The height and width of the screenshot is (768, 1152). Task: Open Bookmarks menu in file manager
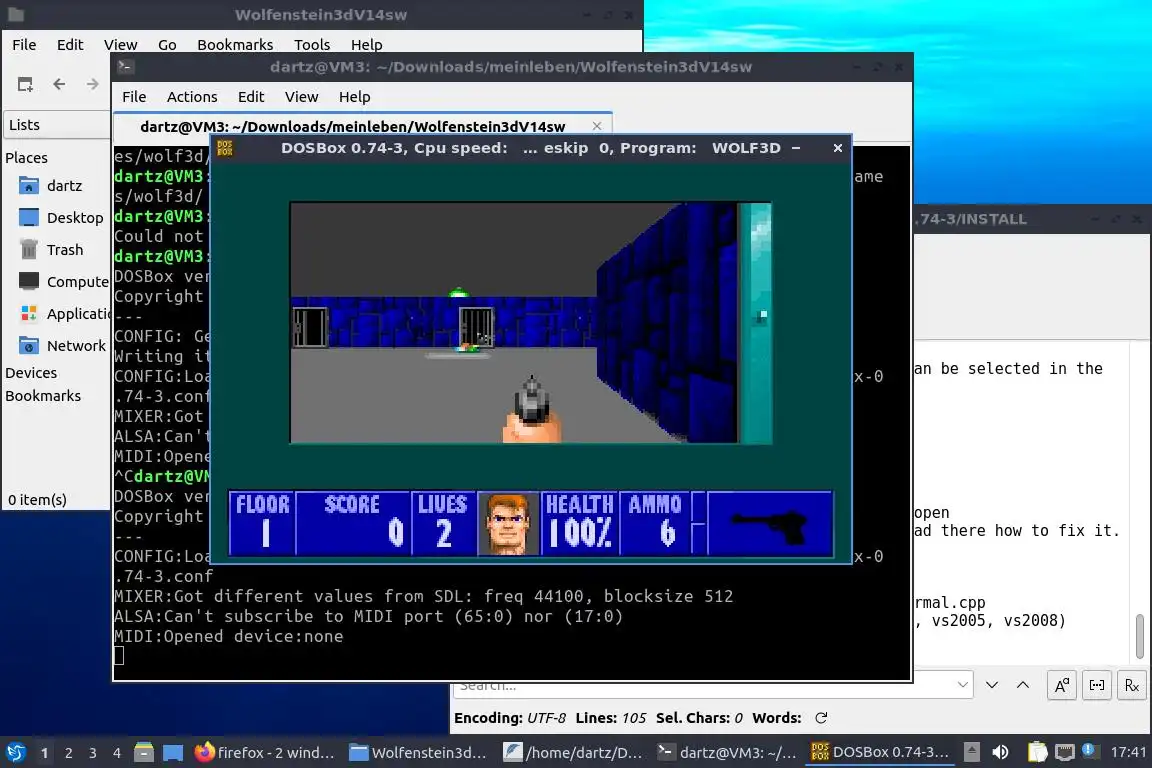235,45
